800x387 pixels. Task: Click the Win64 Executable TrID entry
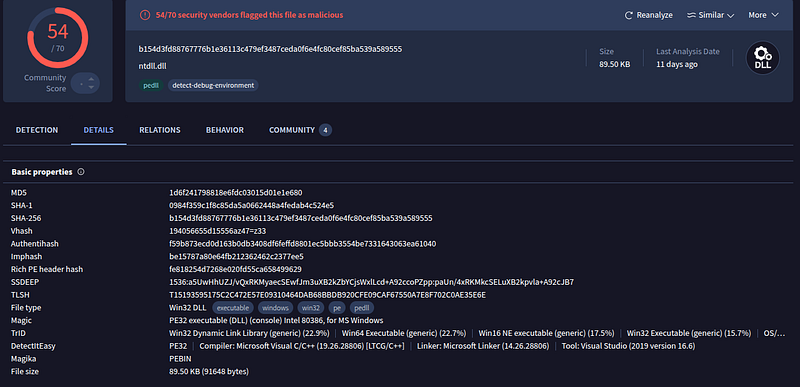[x=404, y=333]
